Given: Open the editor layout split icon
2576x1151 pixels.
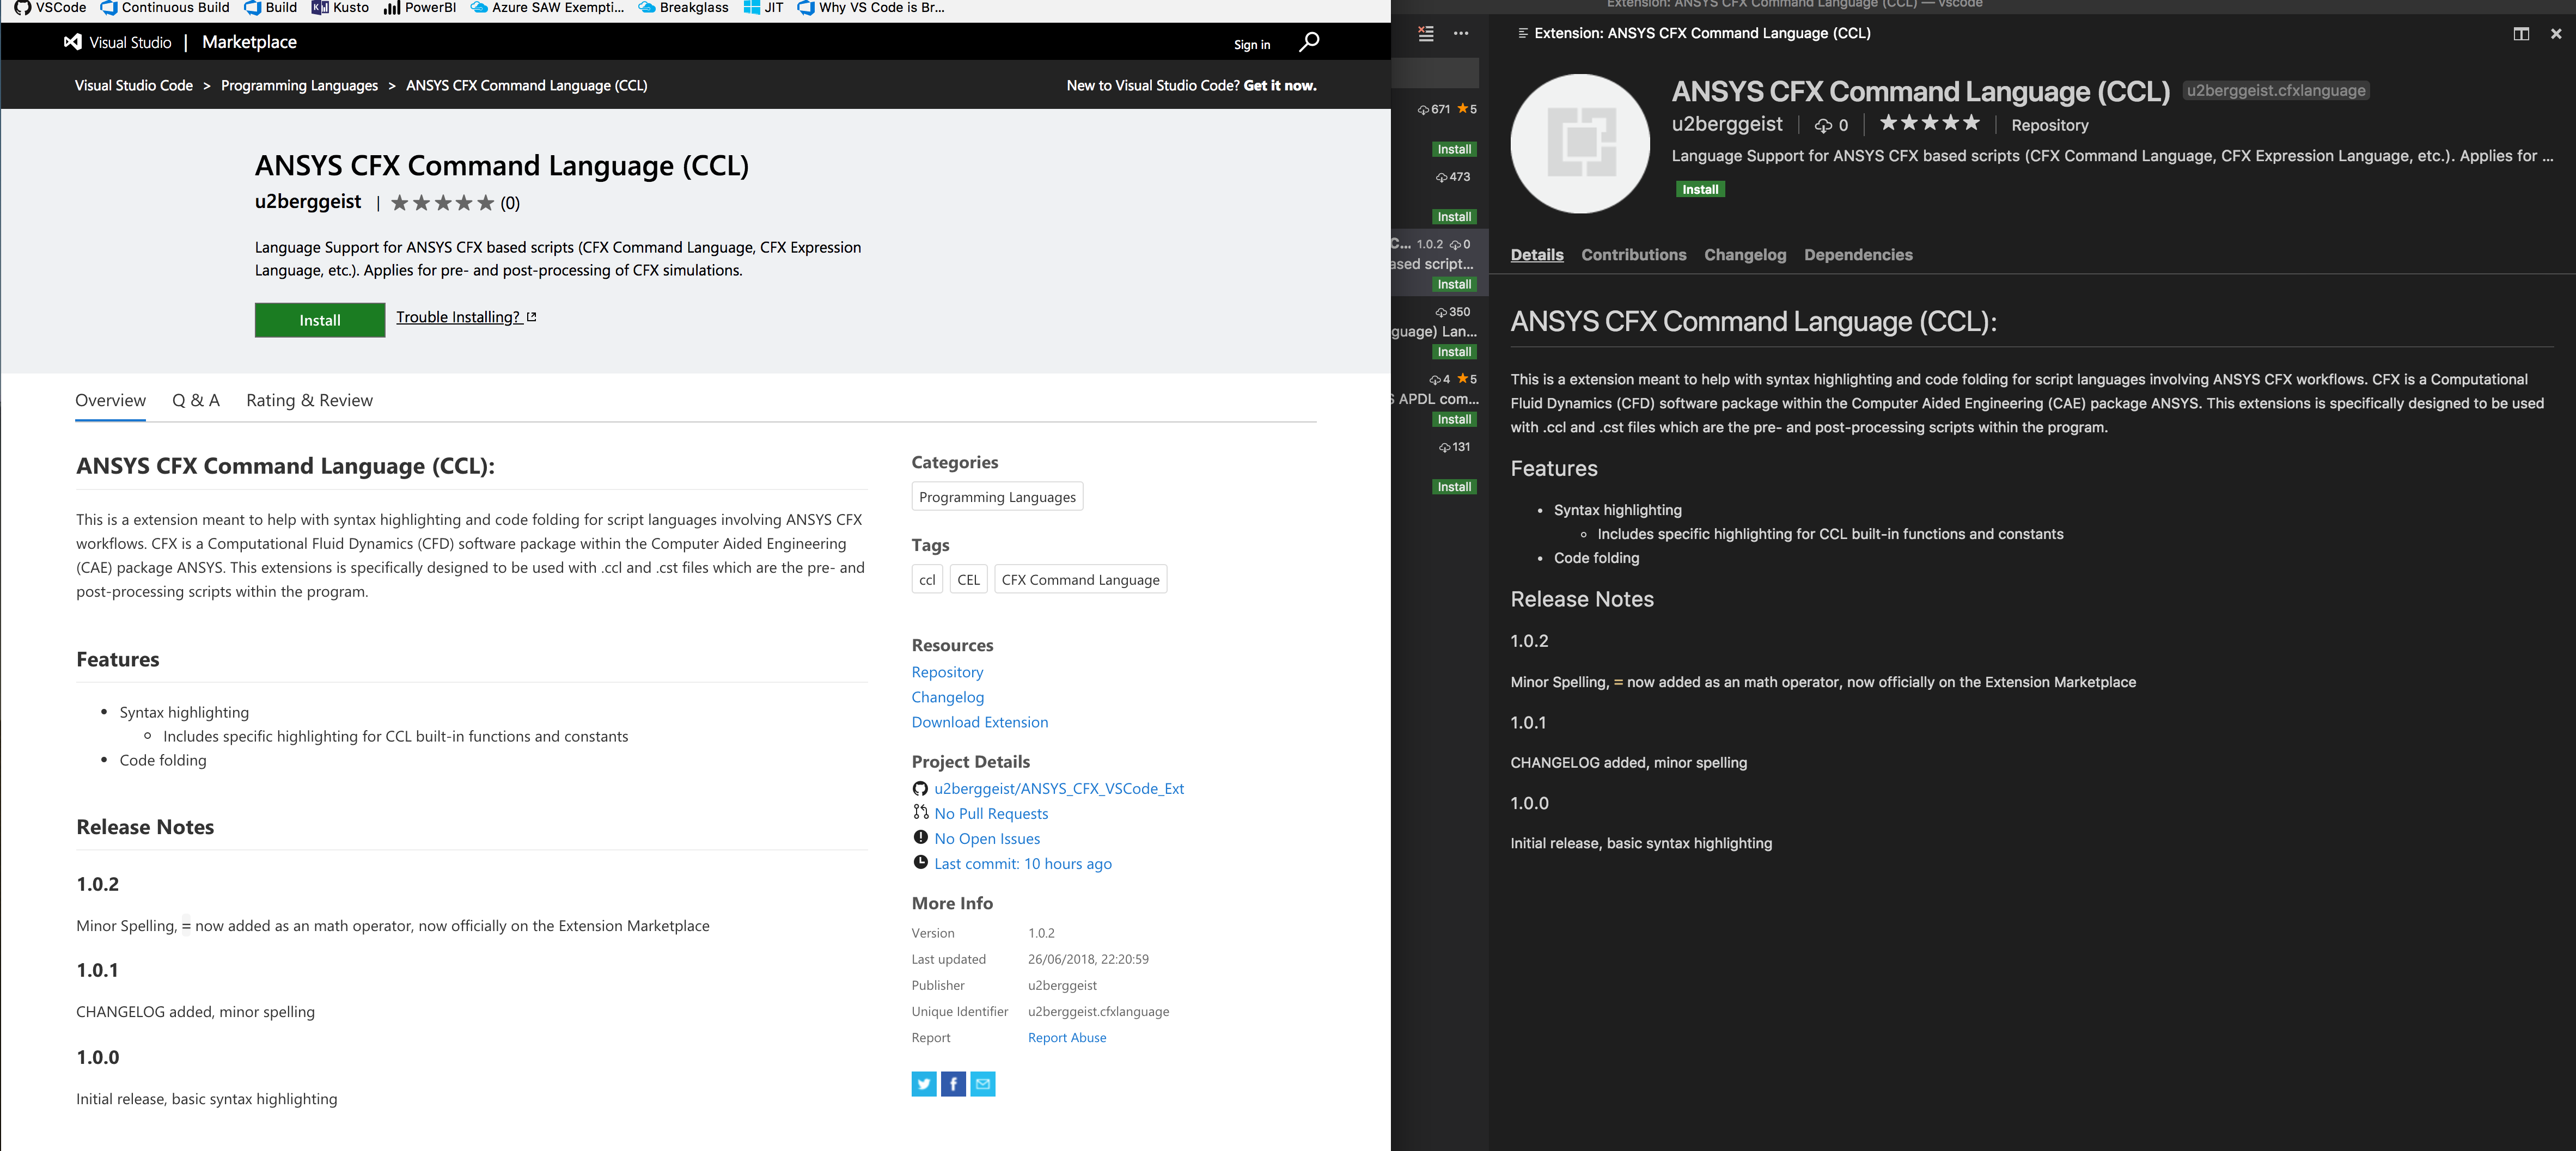Looking at the screenshot, I should coord(2521,33).
